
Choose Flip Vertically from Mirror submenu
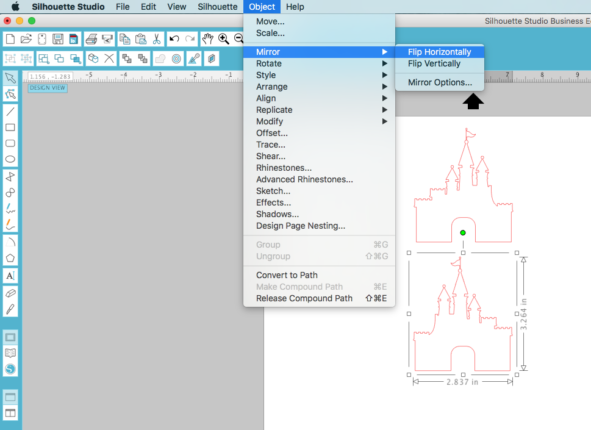pos(439,64)
